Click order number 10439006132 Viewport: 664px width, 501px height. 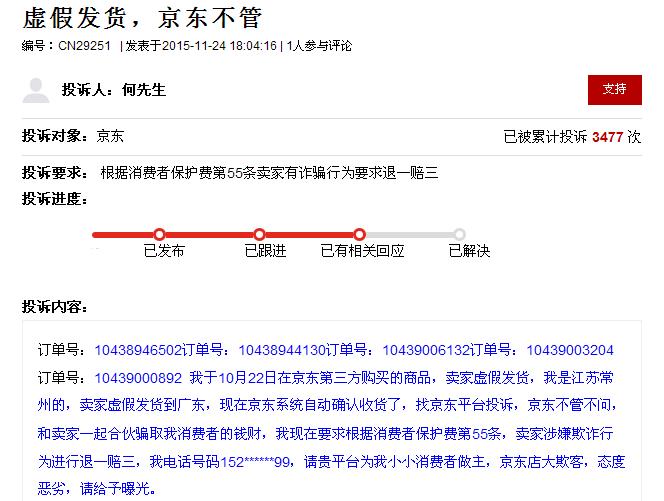(x=426, y=350)
